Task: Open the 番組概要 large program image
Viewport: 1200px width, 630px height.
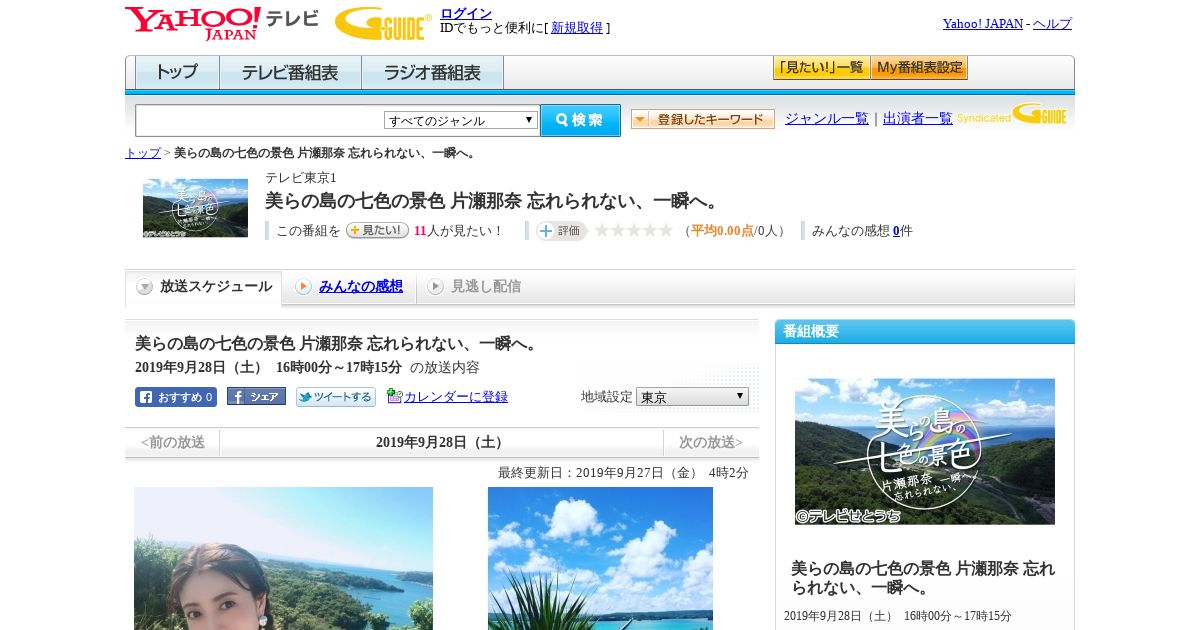Action: coord(925,451)
